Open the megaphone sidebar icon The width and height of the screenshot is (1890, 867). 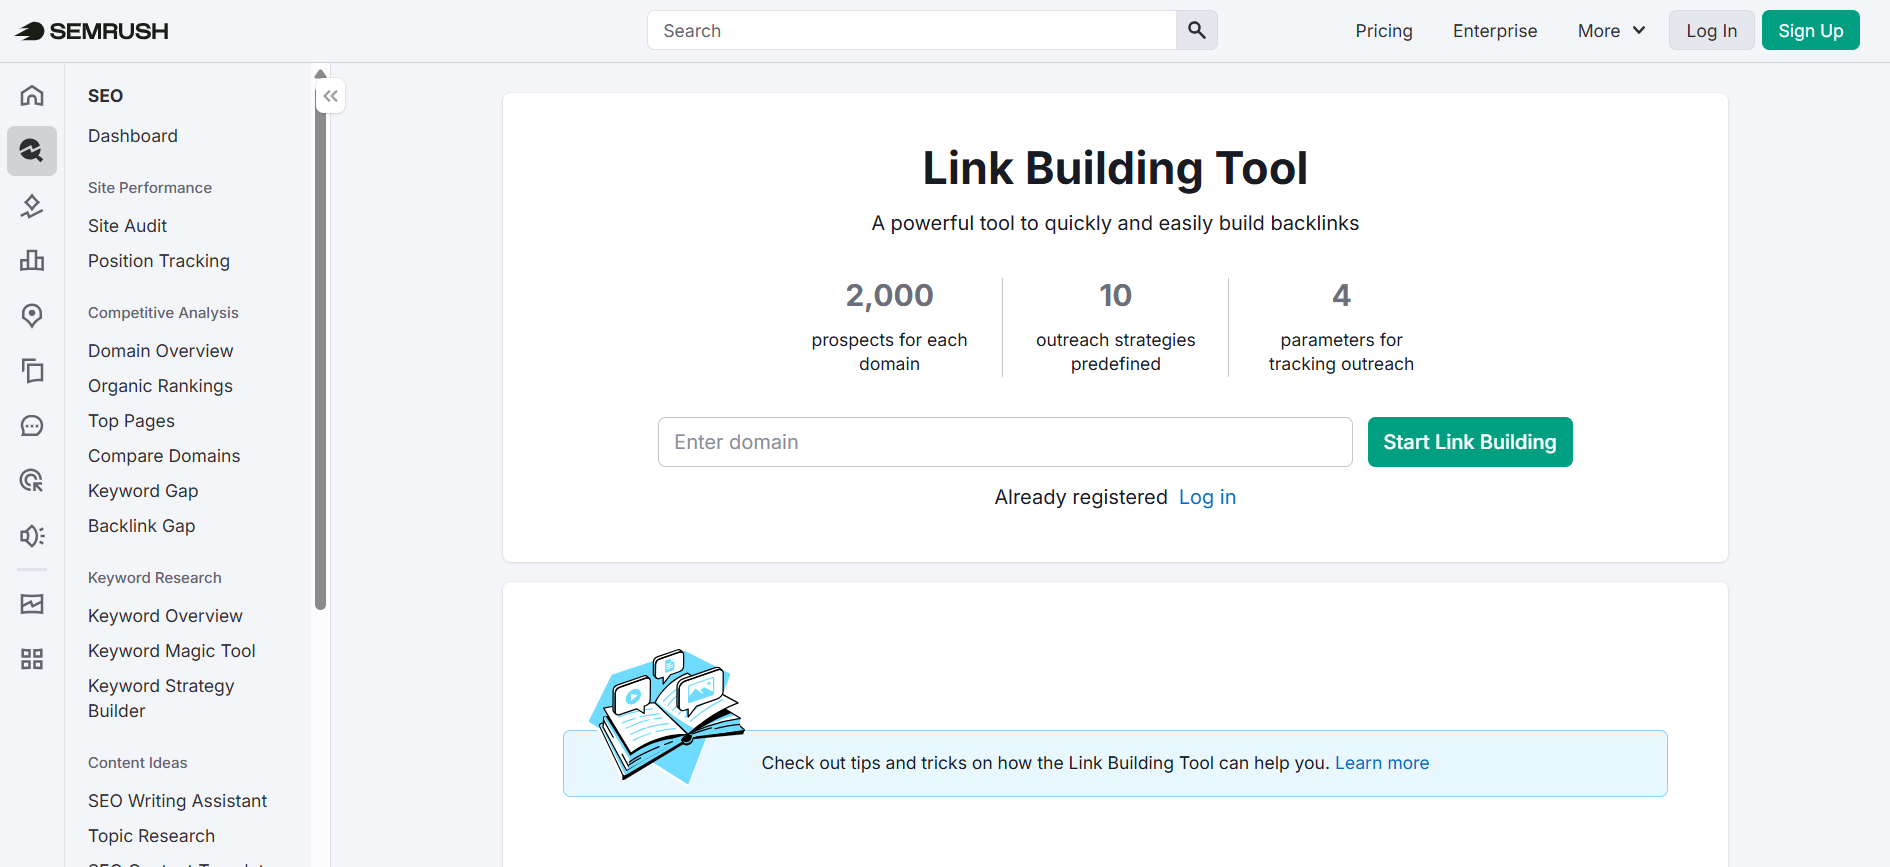(32, 536)
